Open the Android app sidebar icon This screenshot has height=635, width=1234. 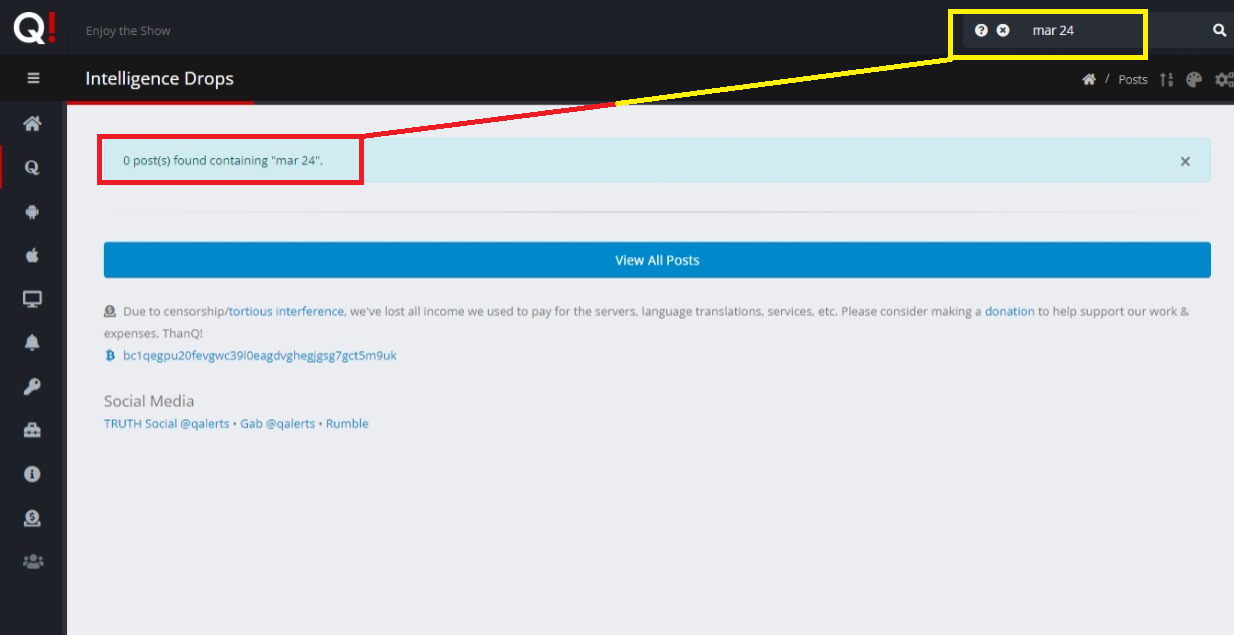pos(33,212)
